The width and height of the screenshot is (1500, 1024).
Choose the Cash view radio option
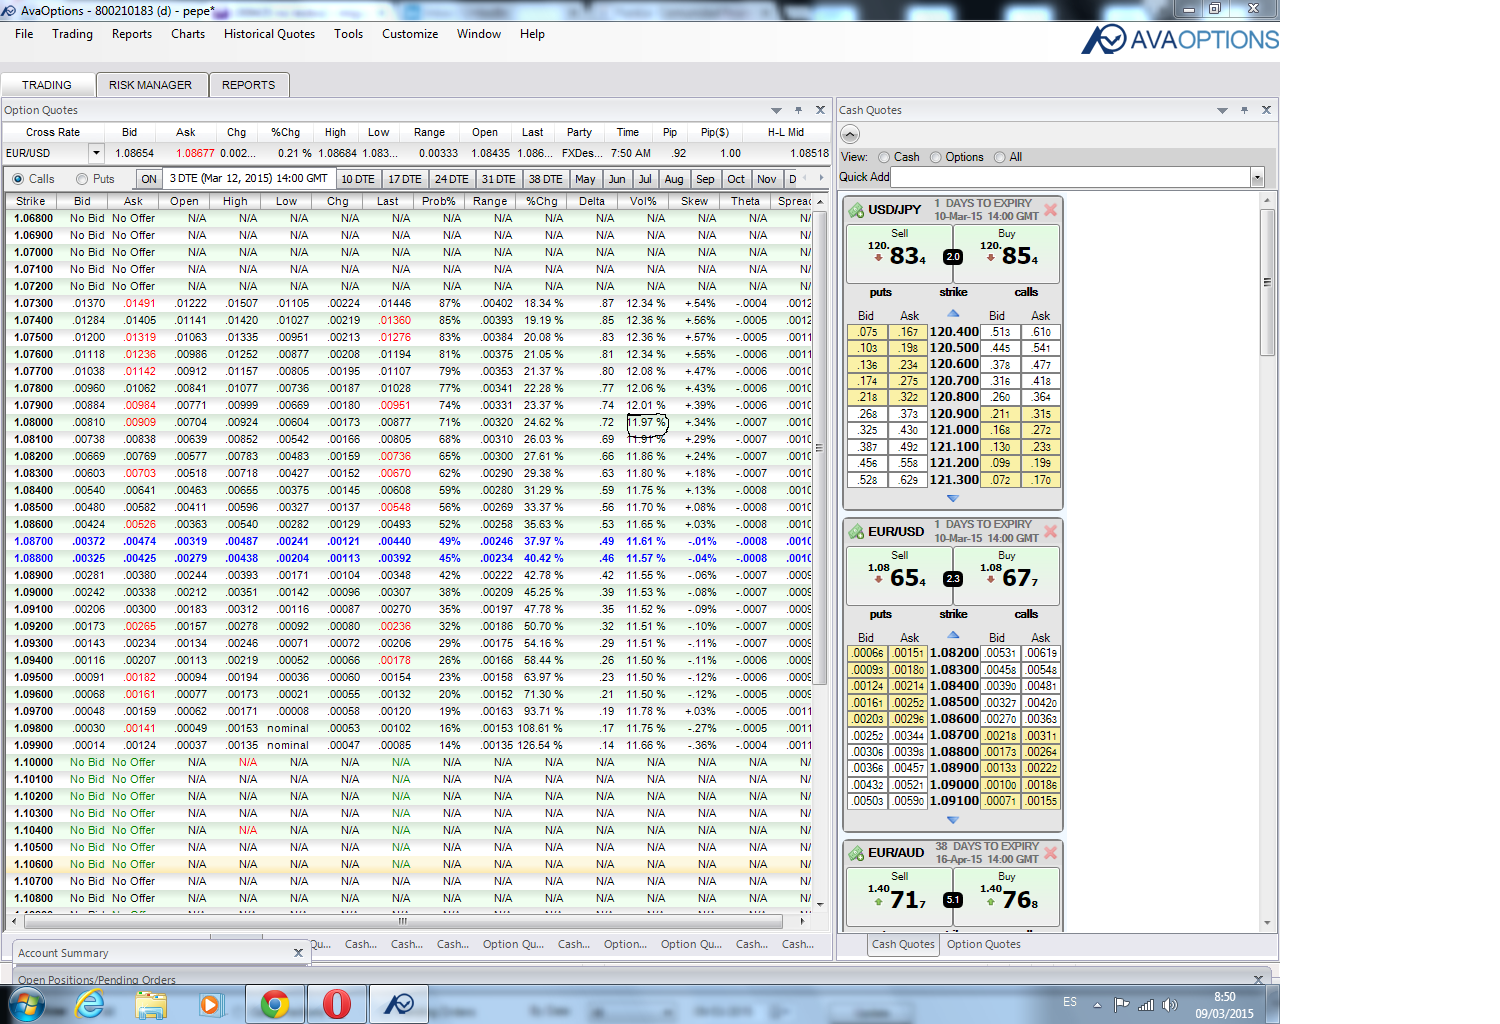point(884,157)
